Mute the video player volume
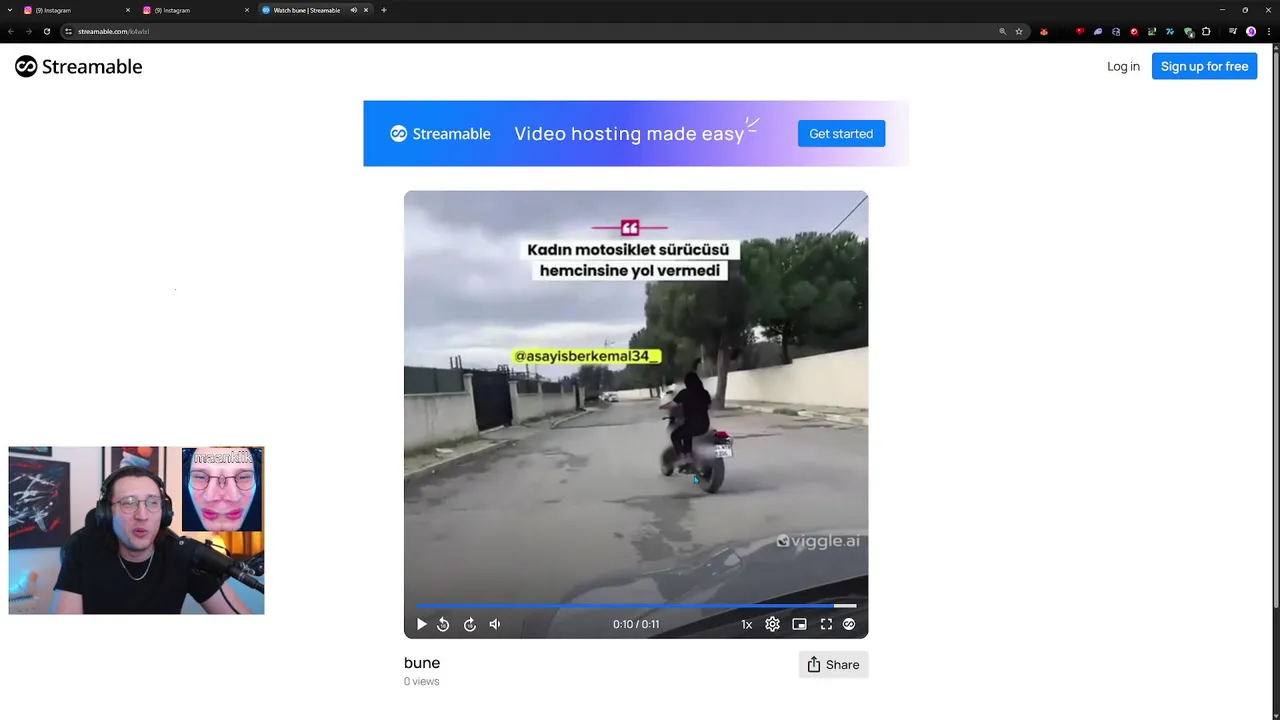1280x720 pixels. coord(495,624)
